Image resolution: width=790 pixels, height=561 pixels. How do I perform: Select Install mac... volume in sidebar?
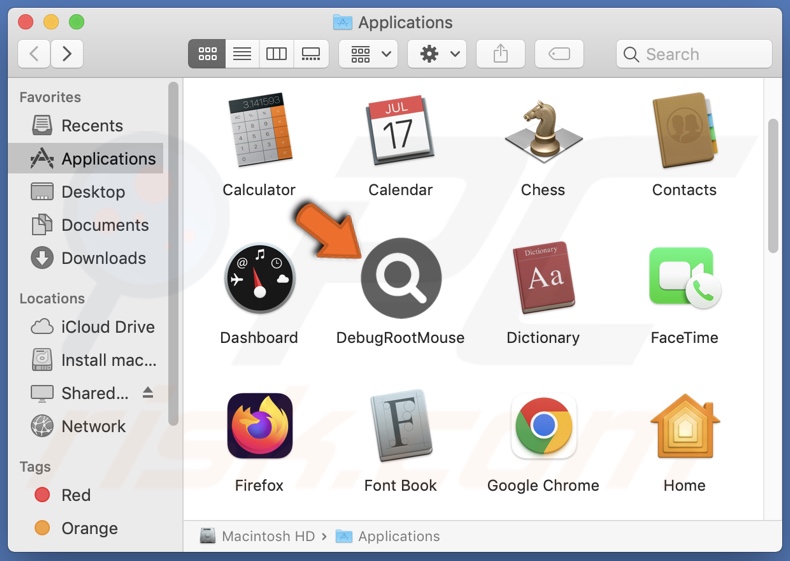coord(86,360)
